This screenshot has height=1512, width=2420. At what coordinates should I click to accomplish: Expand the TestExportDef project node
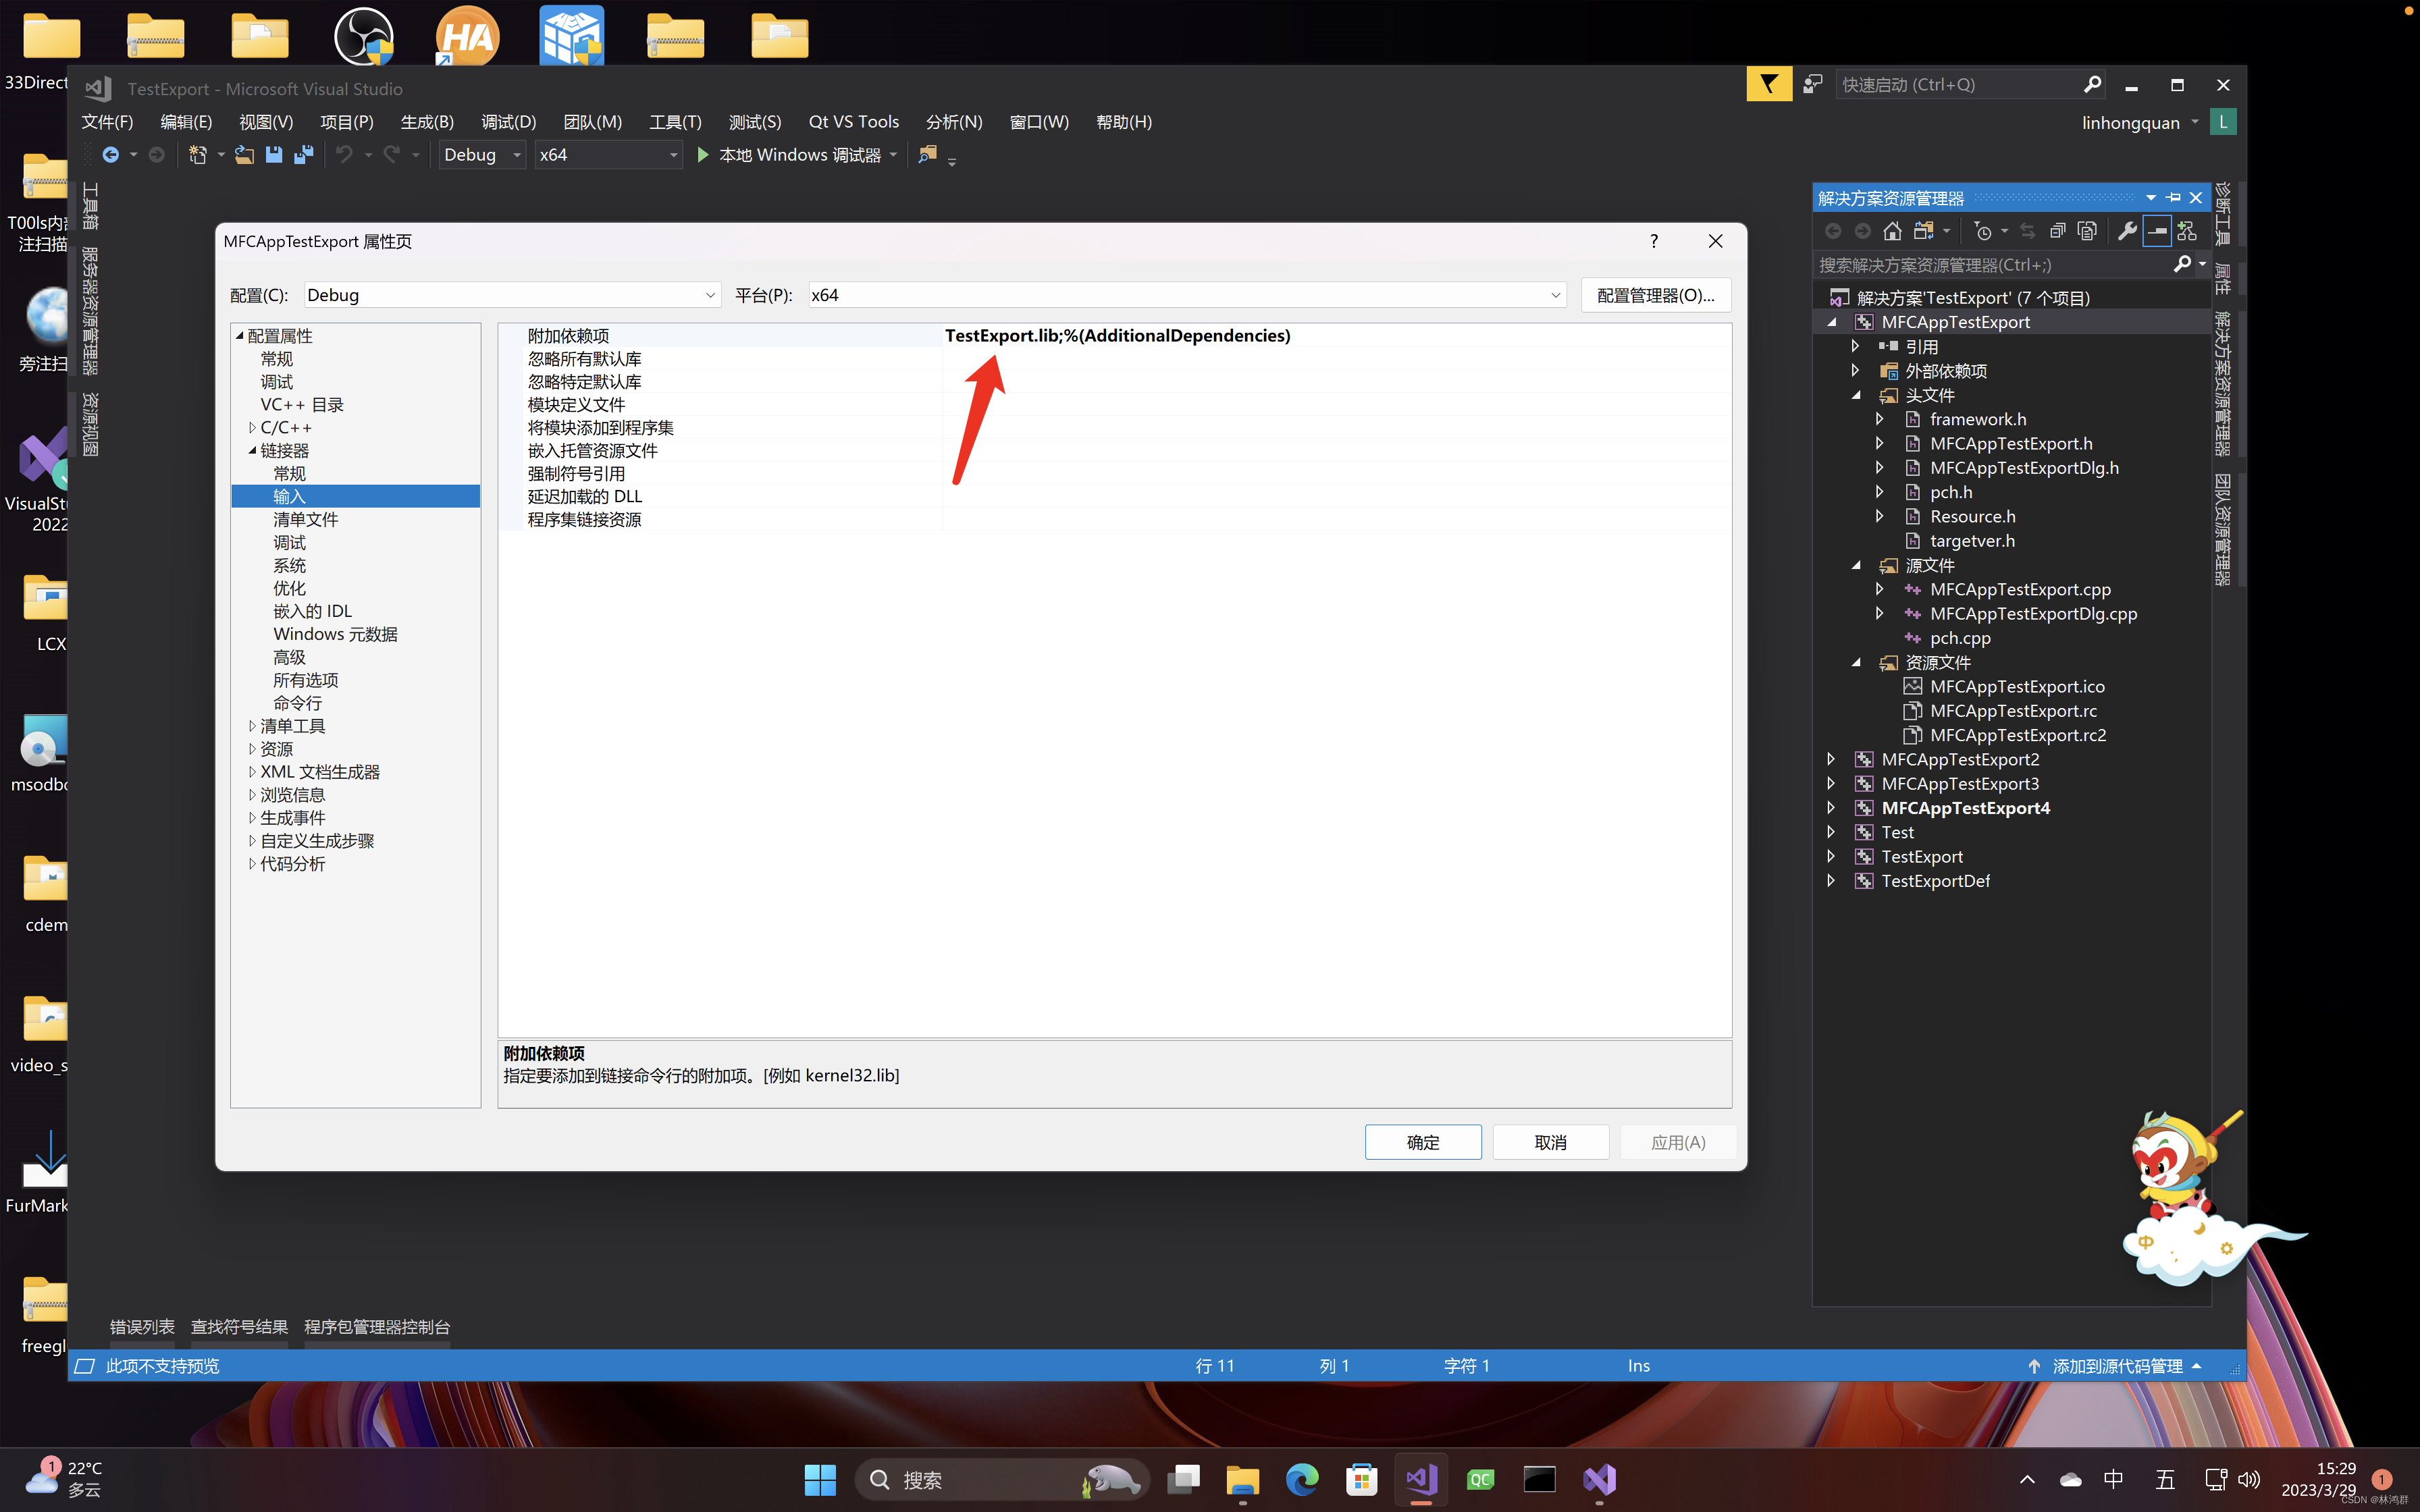[x=1831, y=881]
